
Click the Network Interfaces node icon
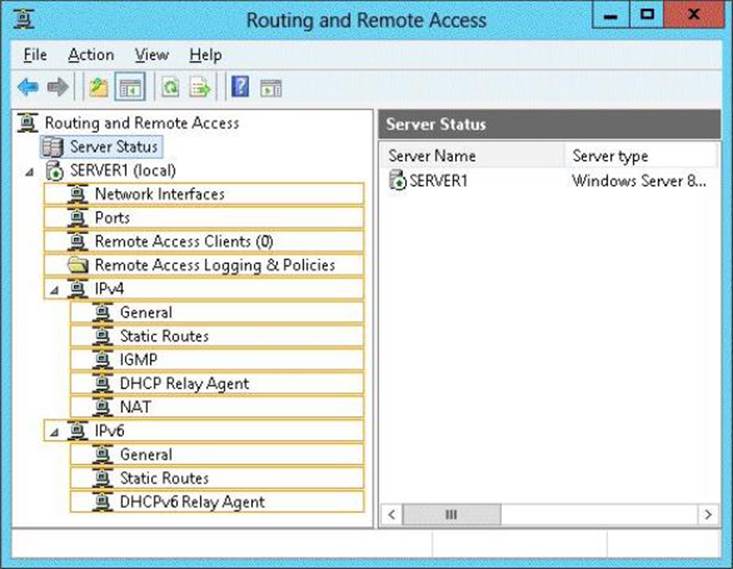point(78,194)
